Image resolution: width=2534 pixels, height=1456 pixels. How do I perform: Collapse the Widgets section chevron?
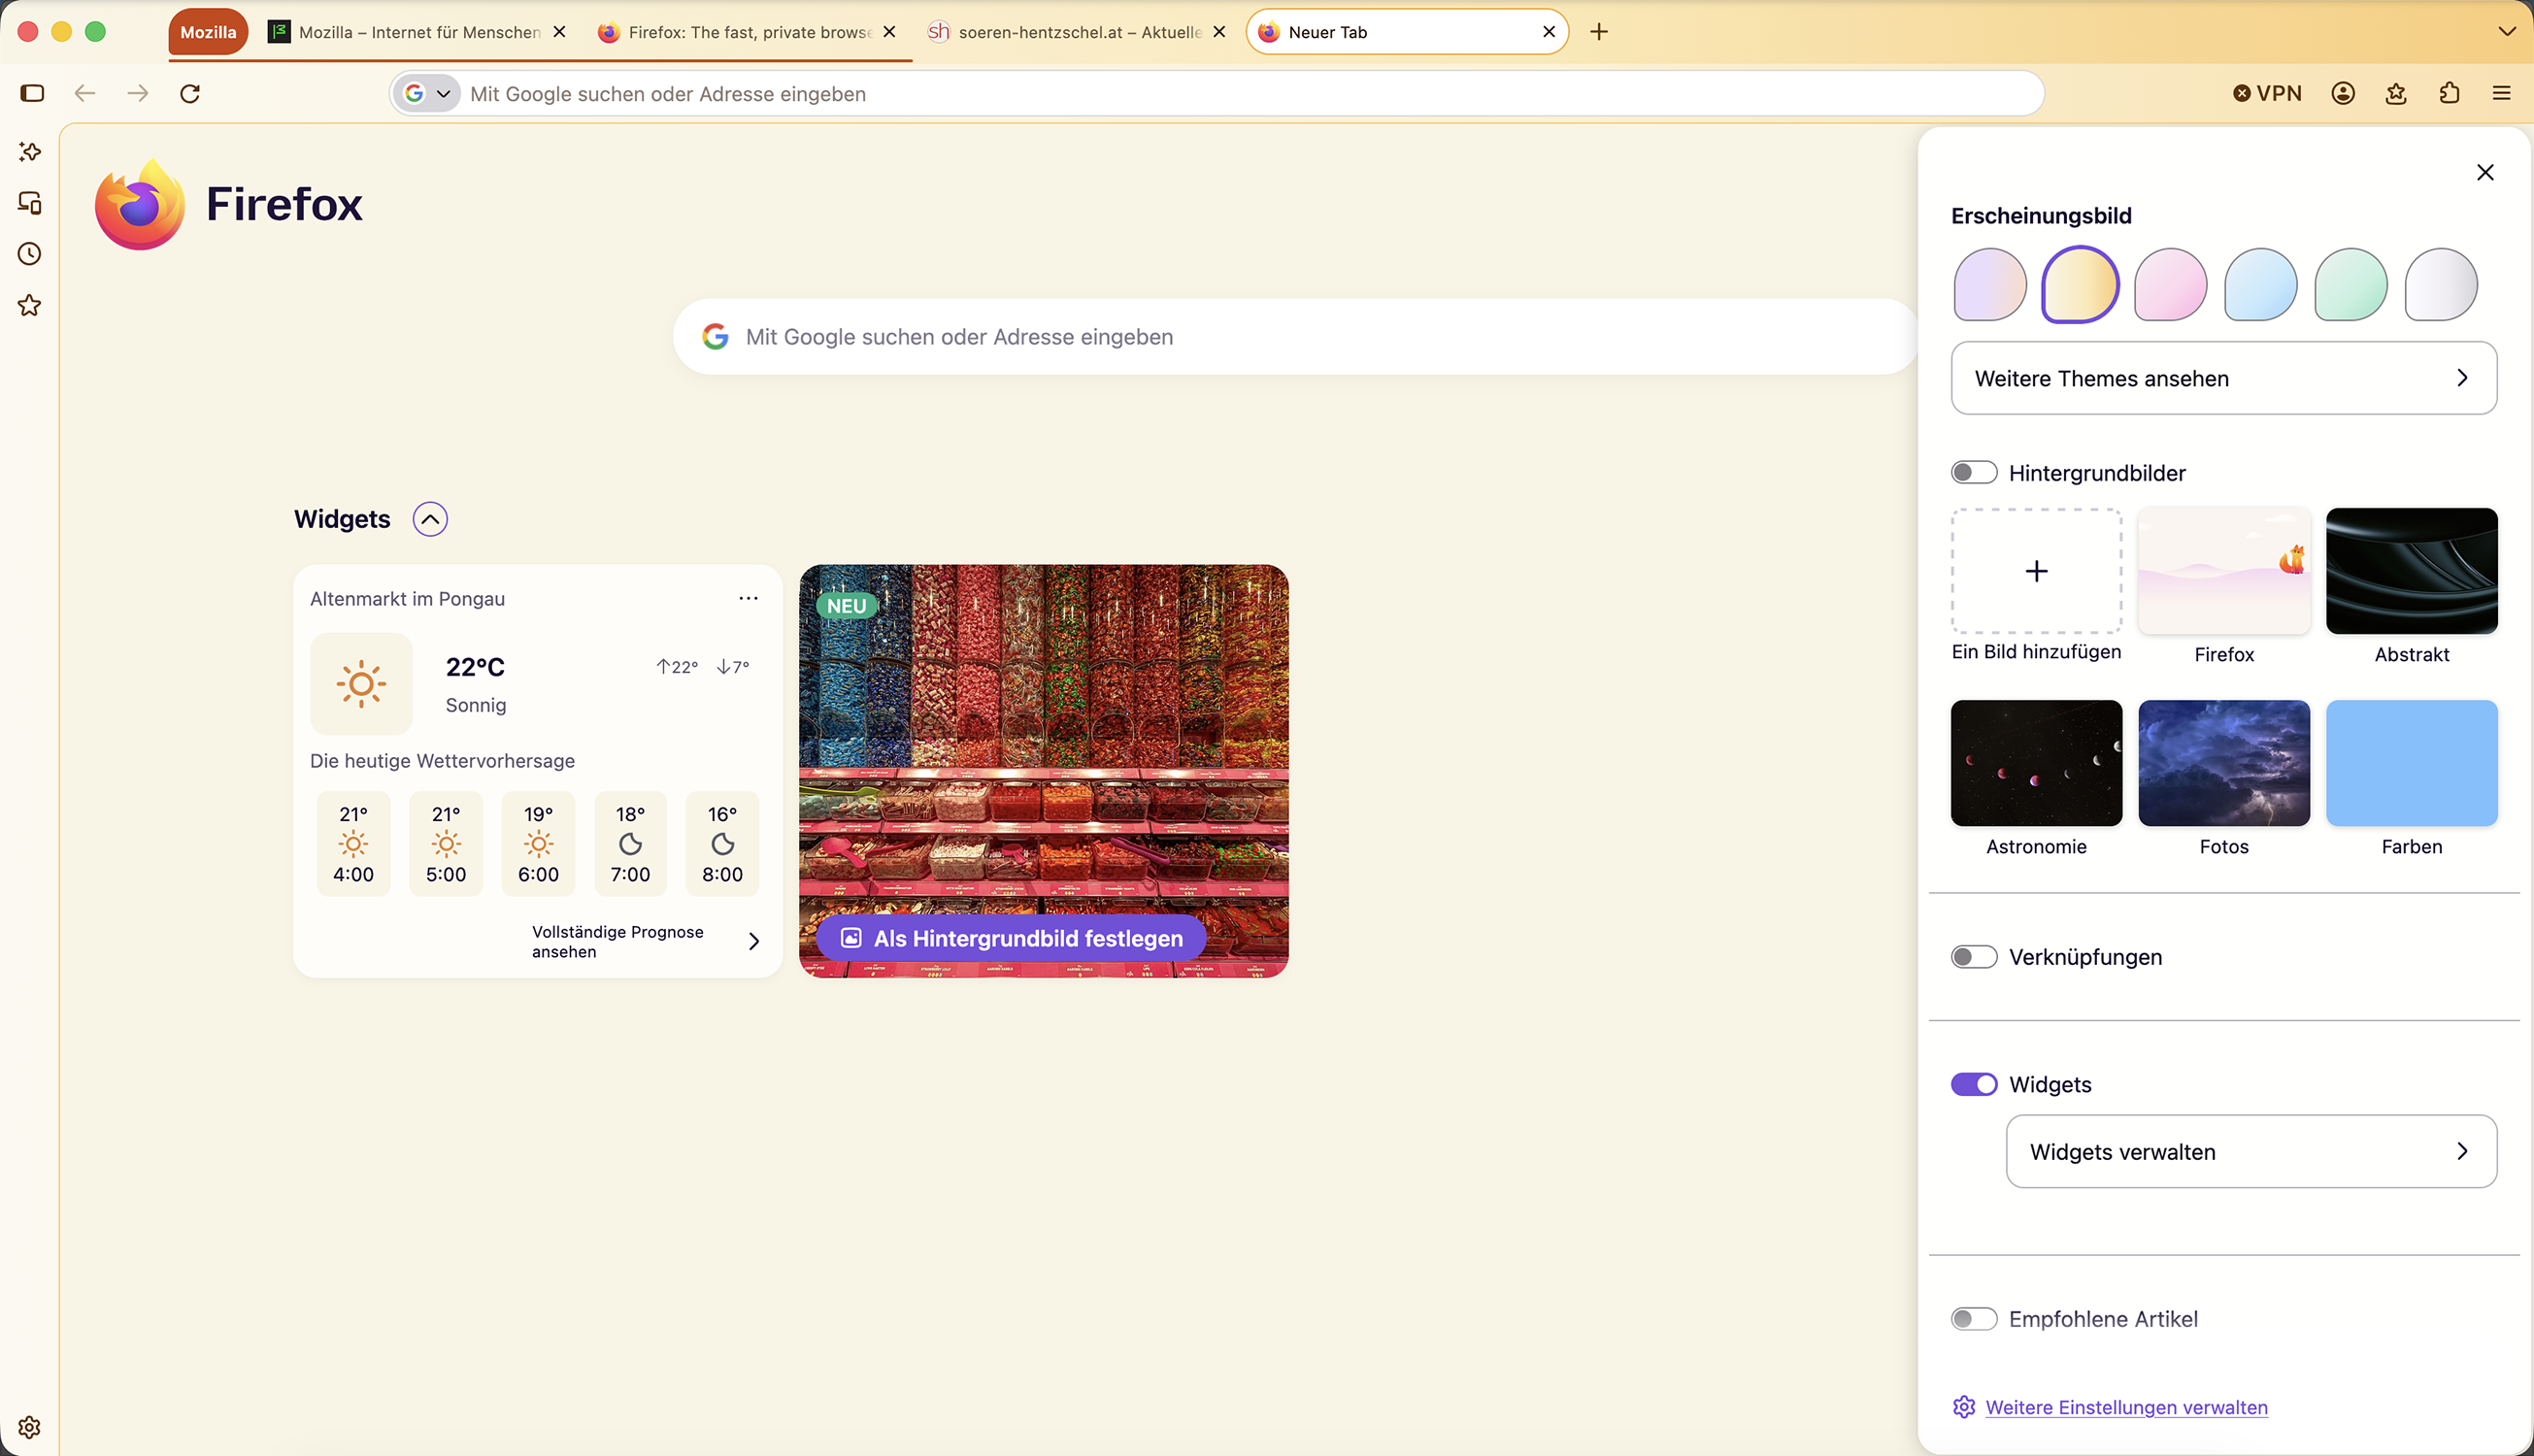tap(430, 519)
